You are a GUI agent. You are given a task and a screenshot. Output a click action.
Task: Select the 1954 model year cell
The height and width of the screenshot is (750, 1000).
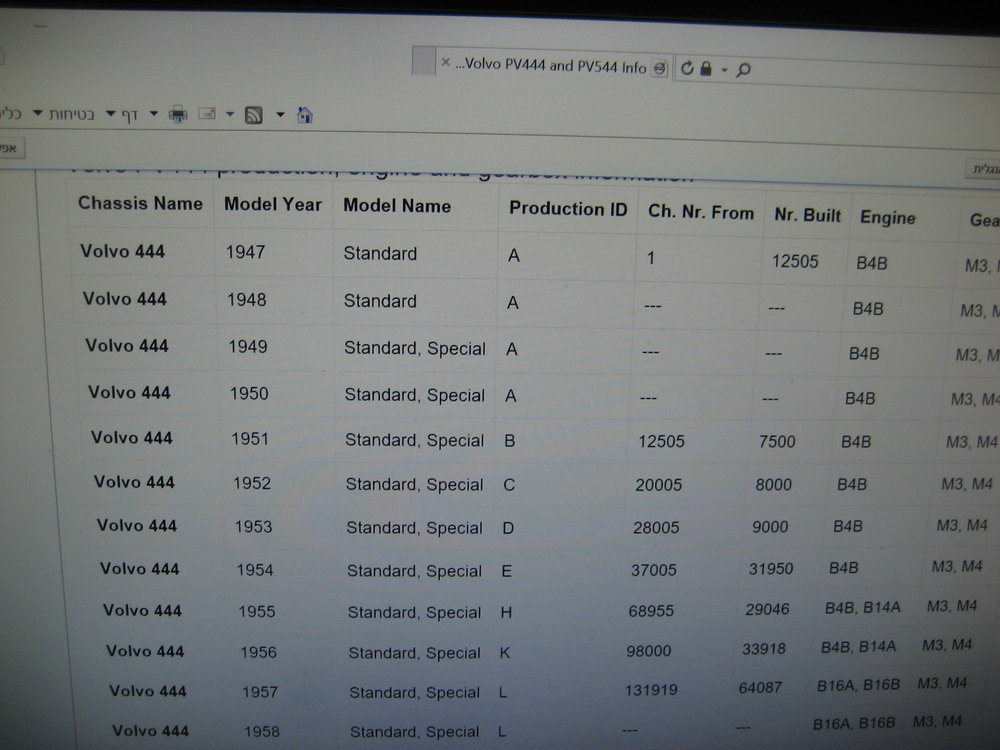click(255, 570)
